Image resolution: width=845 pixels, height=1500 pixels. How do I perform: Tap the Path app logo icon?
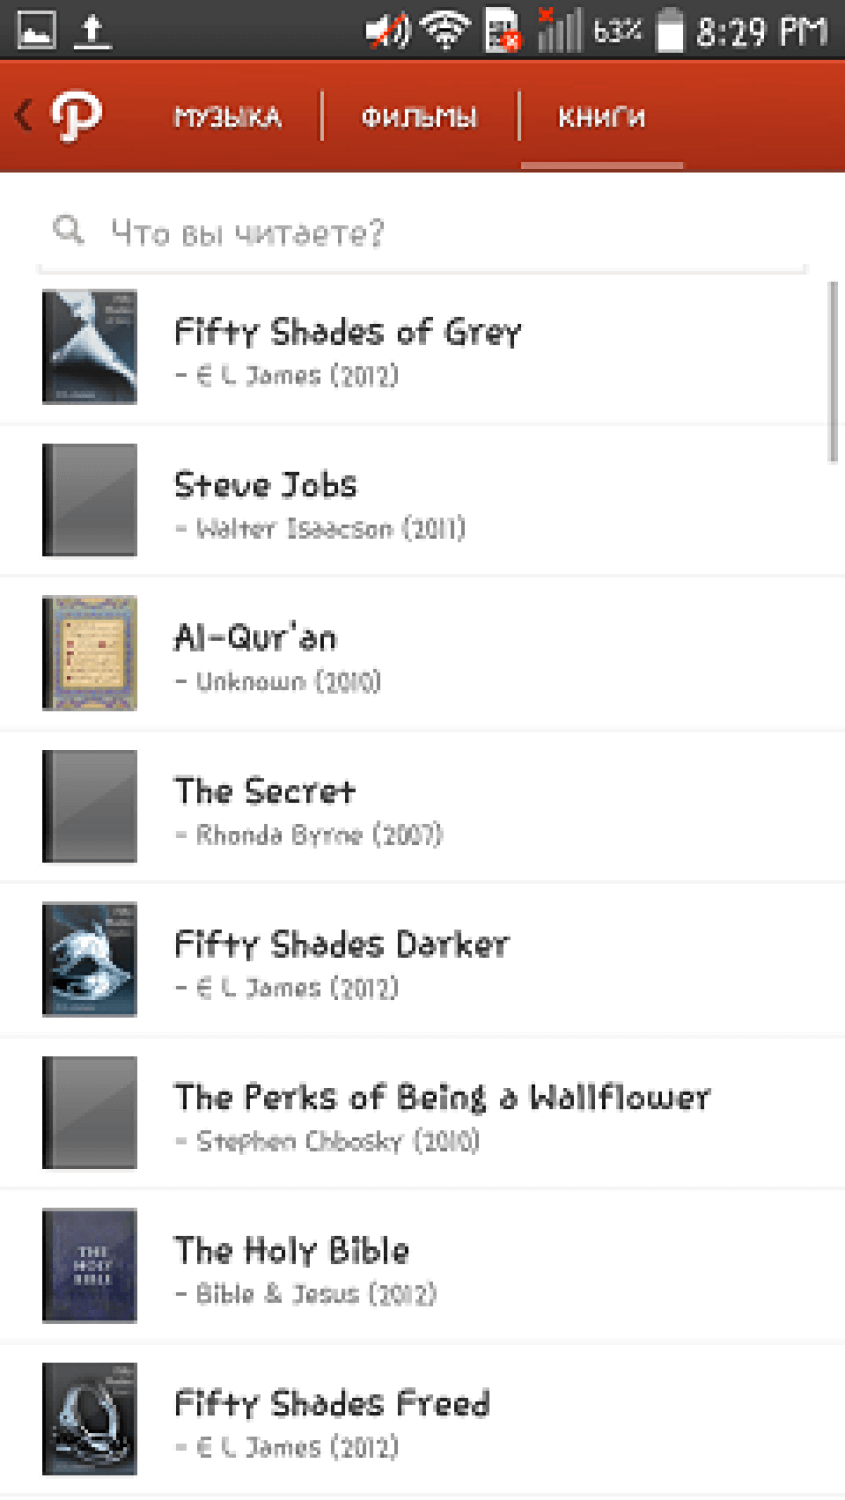point(76,116)
